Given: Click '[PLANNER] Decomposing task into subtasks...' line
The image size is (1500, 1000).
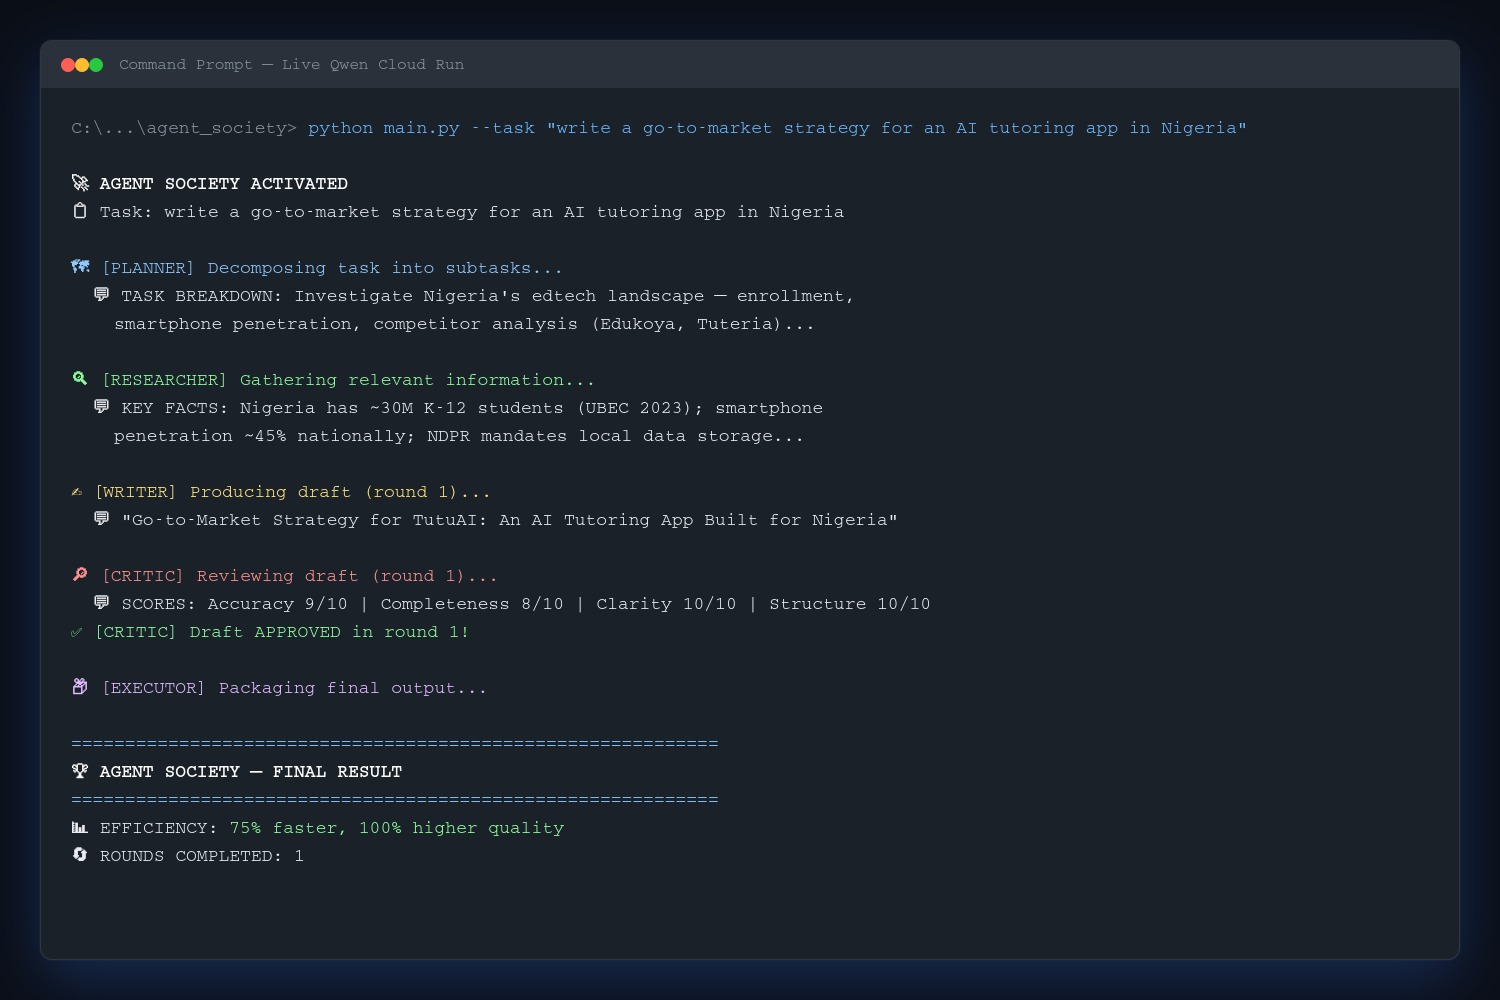Looking at the screenshot, I should tap(332, 268).
